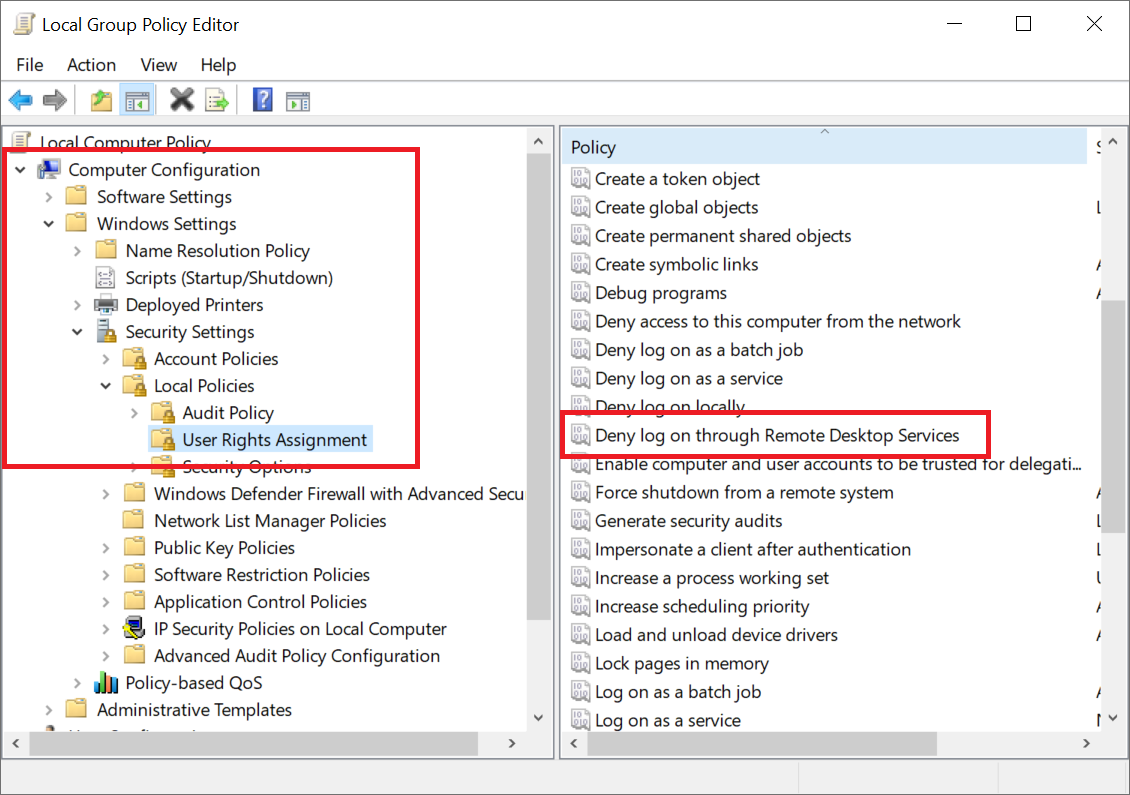Click icon beside Debug programs policy
Viewport: 1130px width, 795px height.
click(x=580, y=292)
